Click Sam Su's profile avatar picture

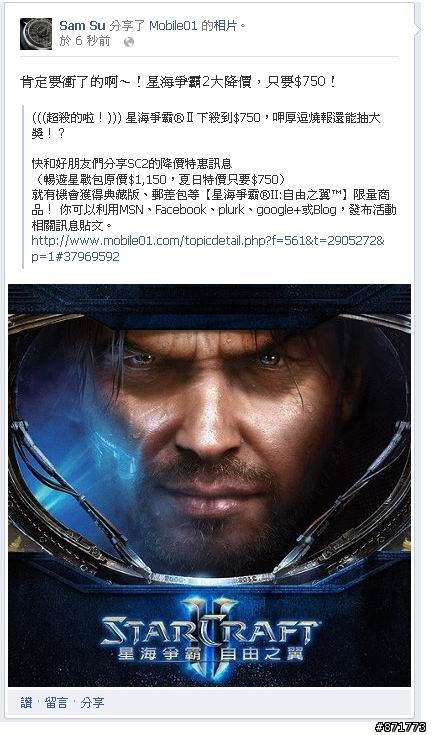tap(36, 34)
